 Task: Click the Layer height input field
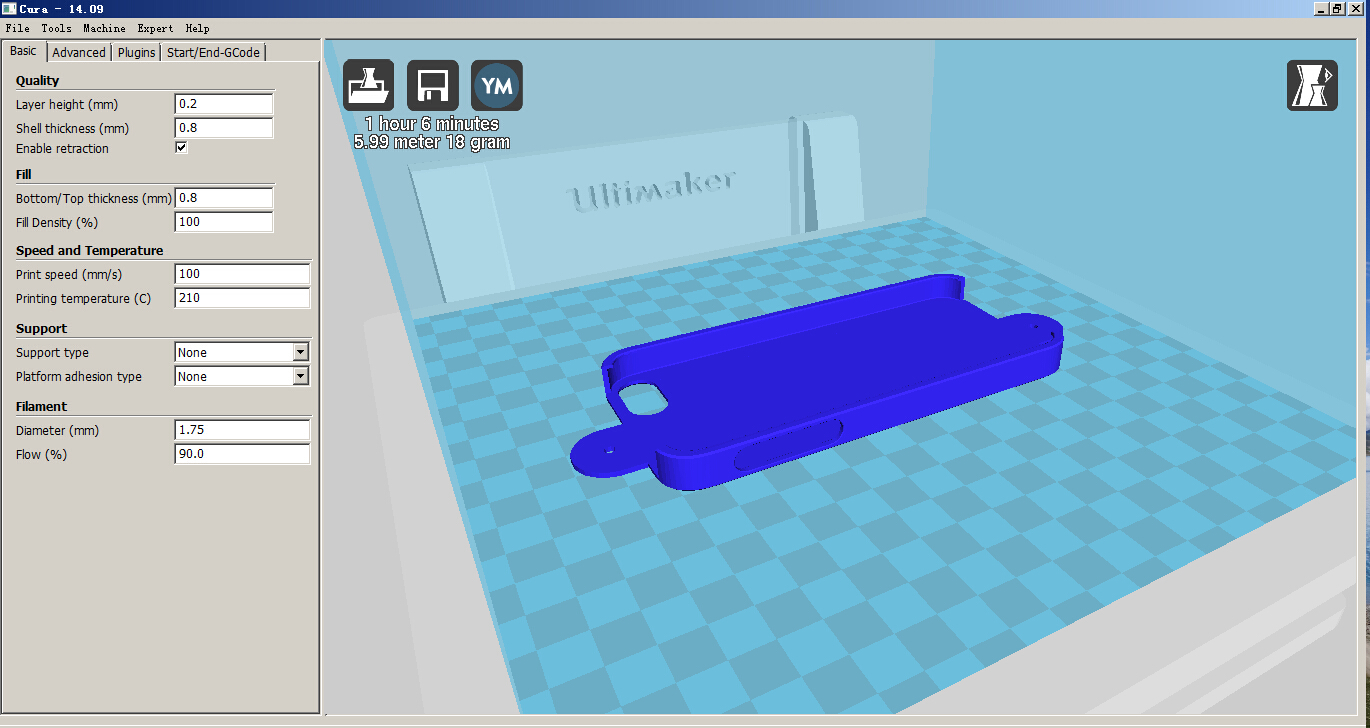[224, 104]
